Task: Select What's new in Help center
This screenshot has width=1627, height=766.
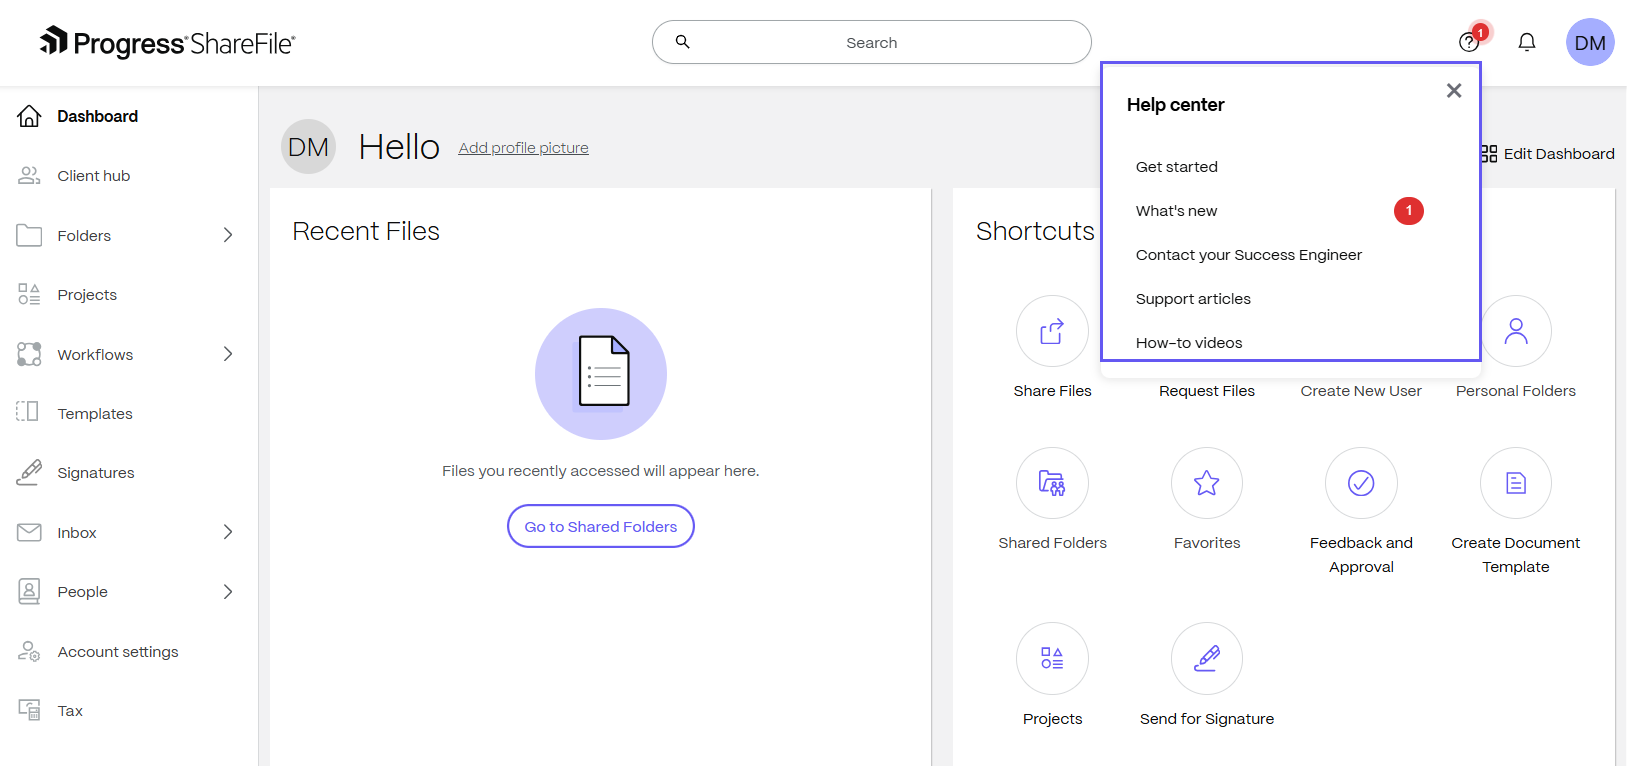Action: click(1177, 211)
